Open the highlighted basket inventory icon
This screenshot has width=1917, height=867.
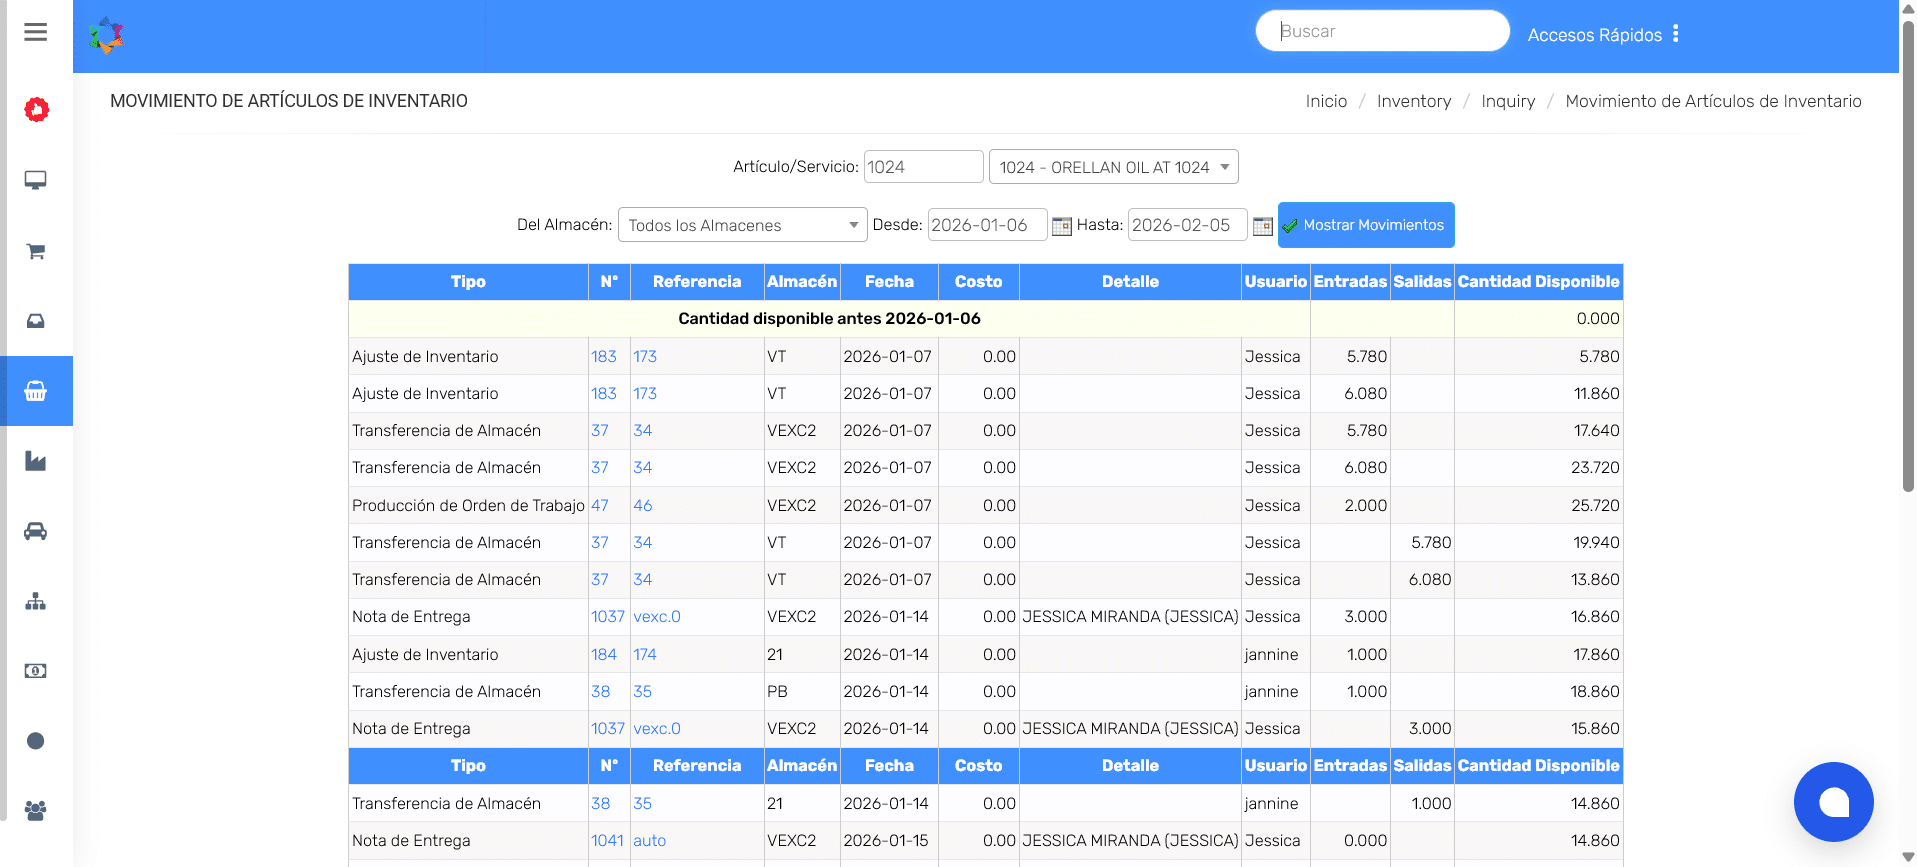click(36, 391)
